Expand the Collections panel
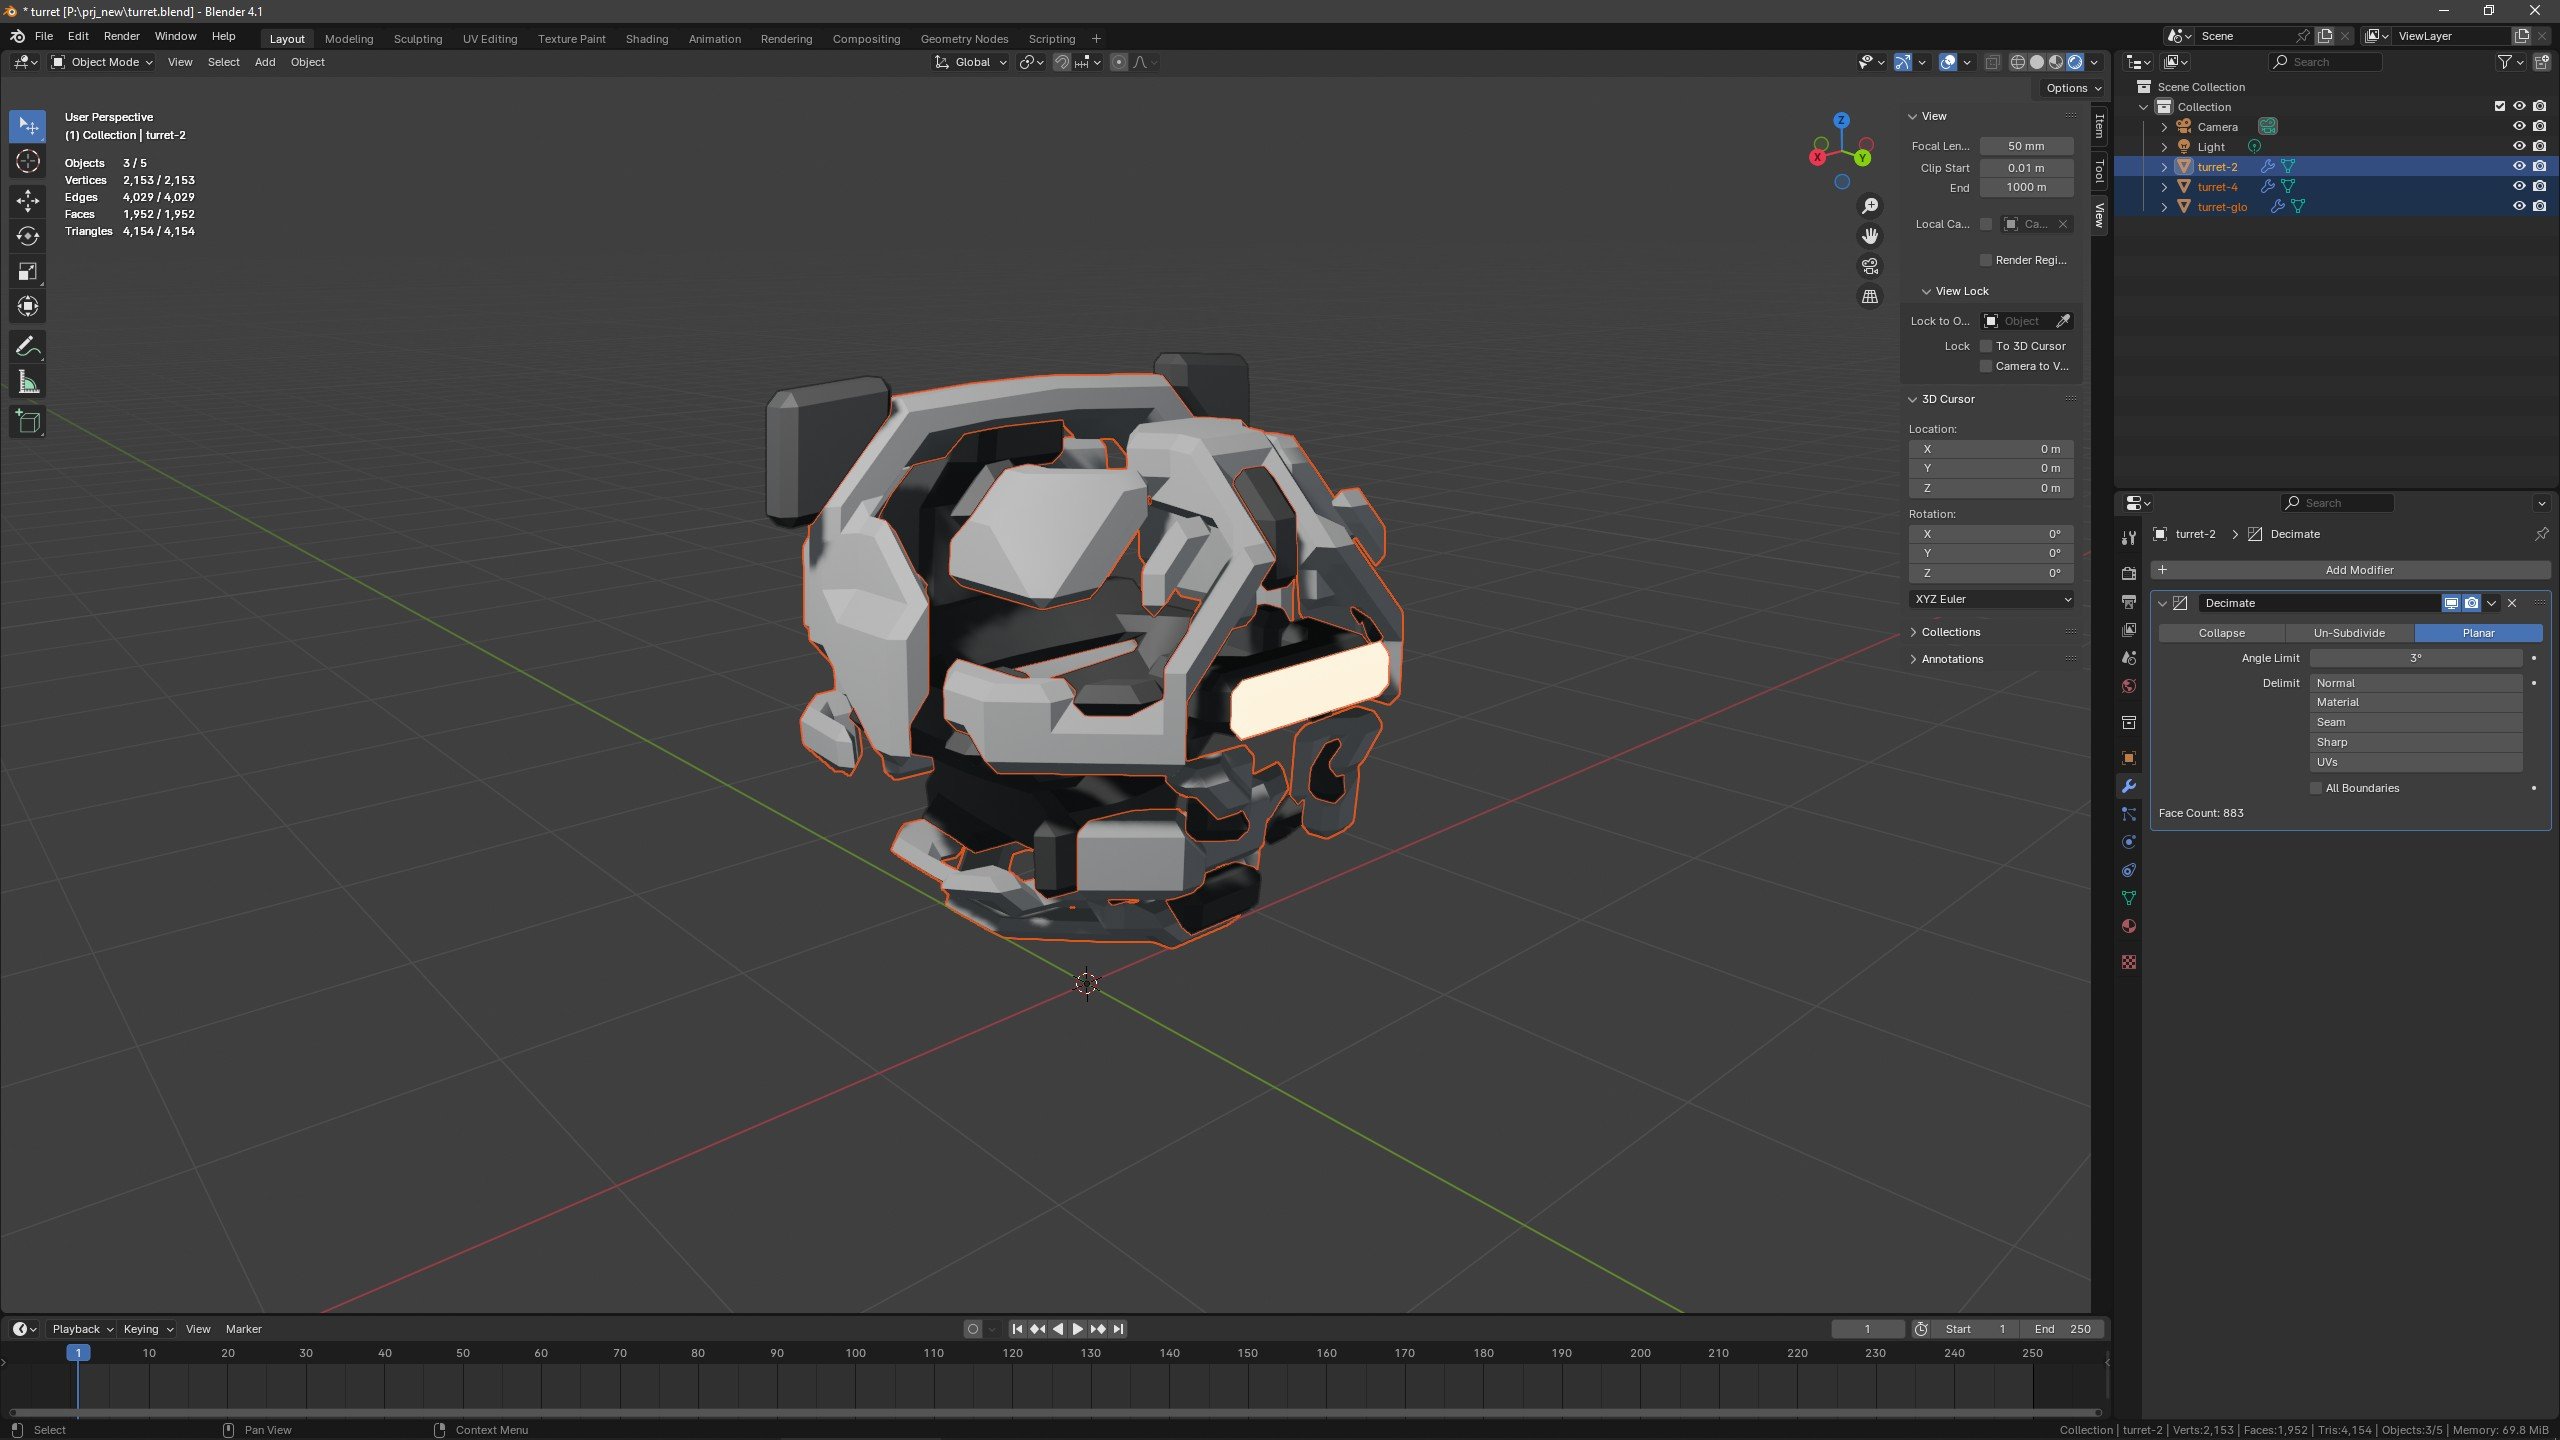Image resolution: width=2560 pixels, height=1440 pixels. click(1950, 632)
